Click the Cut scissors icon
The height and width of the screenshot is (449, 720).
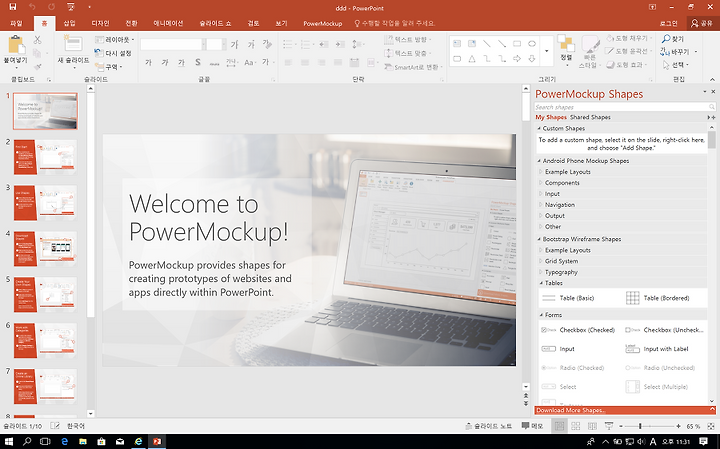[38, 40]
